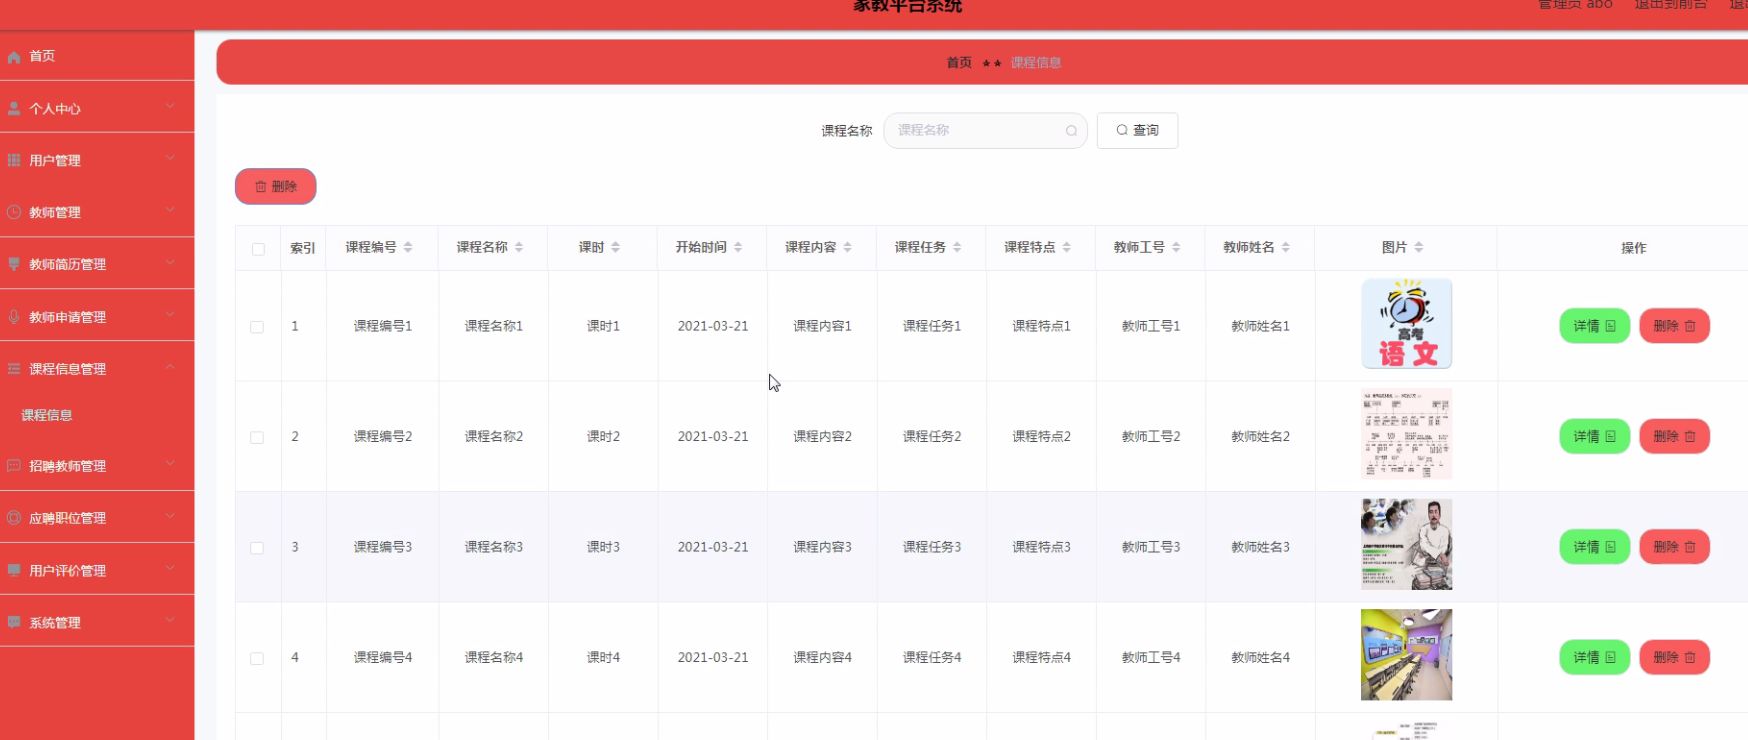Screen dimensions: 1748x740
Task: Click the list icon beside 课程信息管理
Action: click(14, 369)
